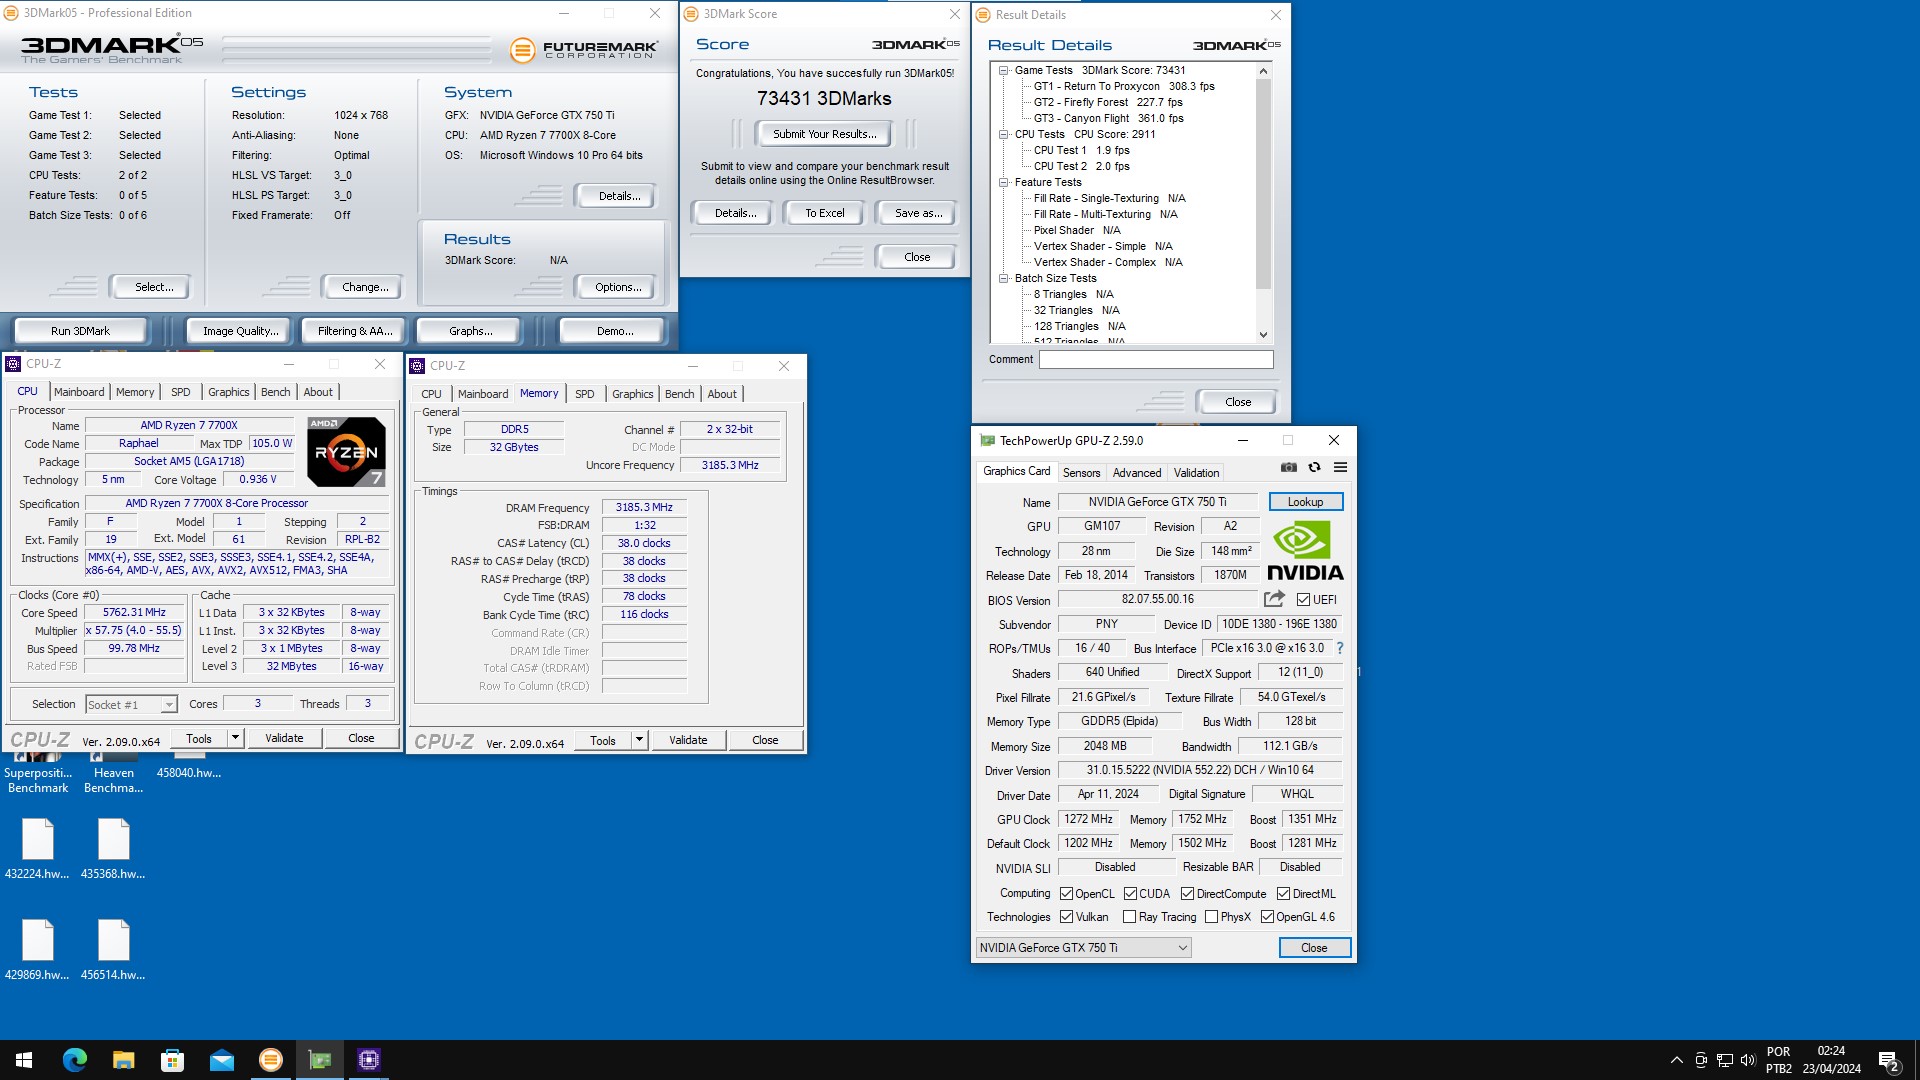Switch to Sensors tab in GPU-Z
This screenshot has height=1080, width=1920.
click(1081, 473)
